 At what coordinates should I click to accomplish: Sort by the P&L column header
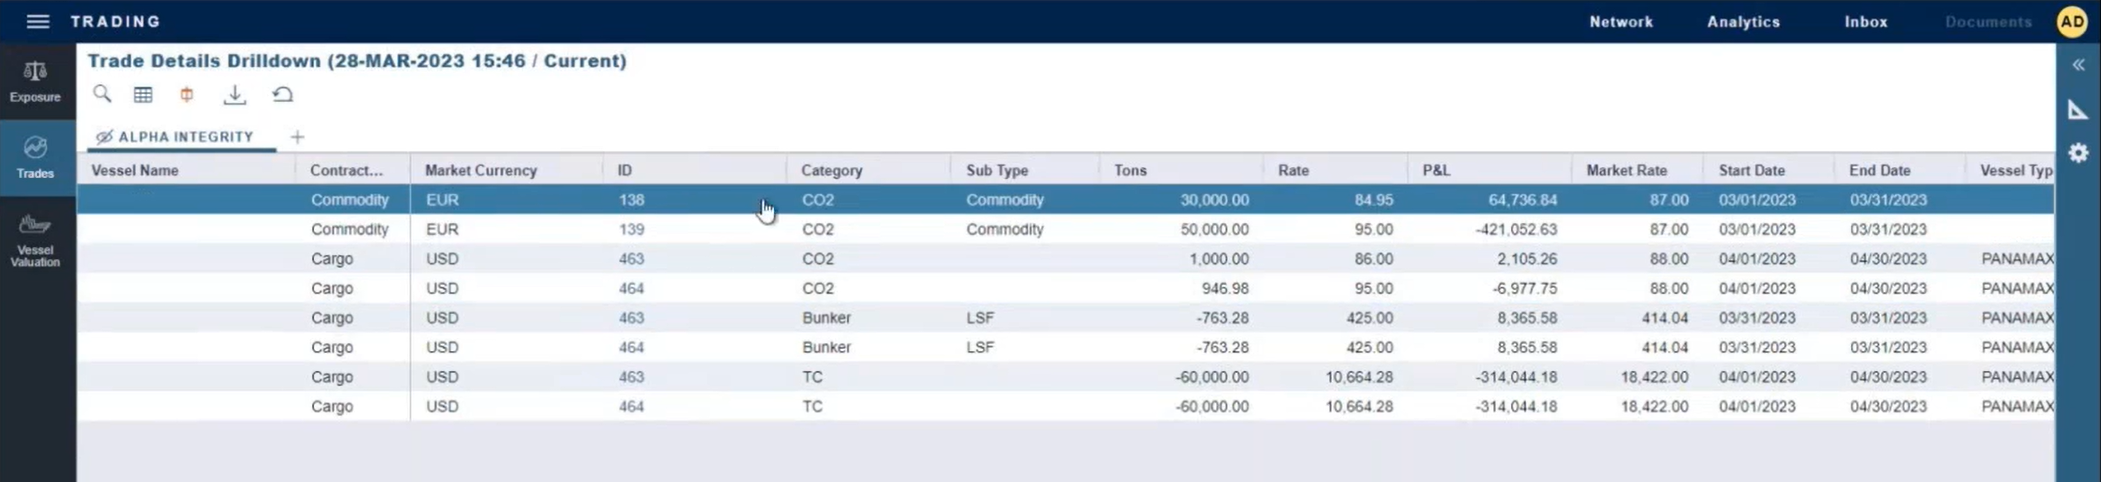(1436, 170)
